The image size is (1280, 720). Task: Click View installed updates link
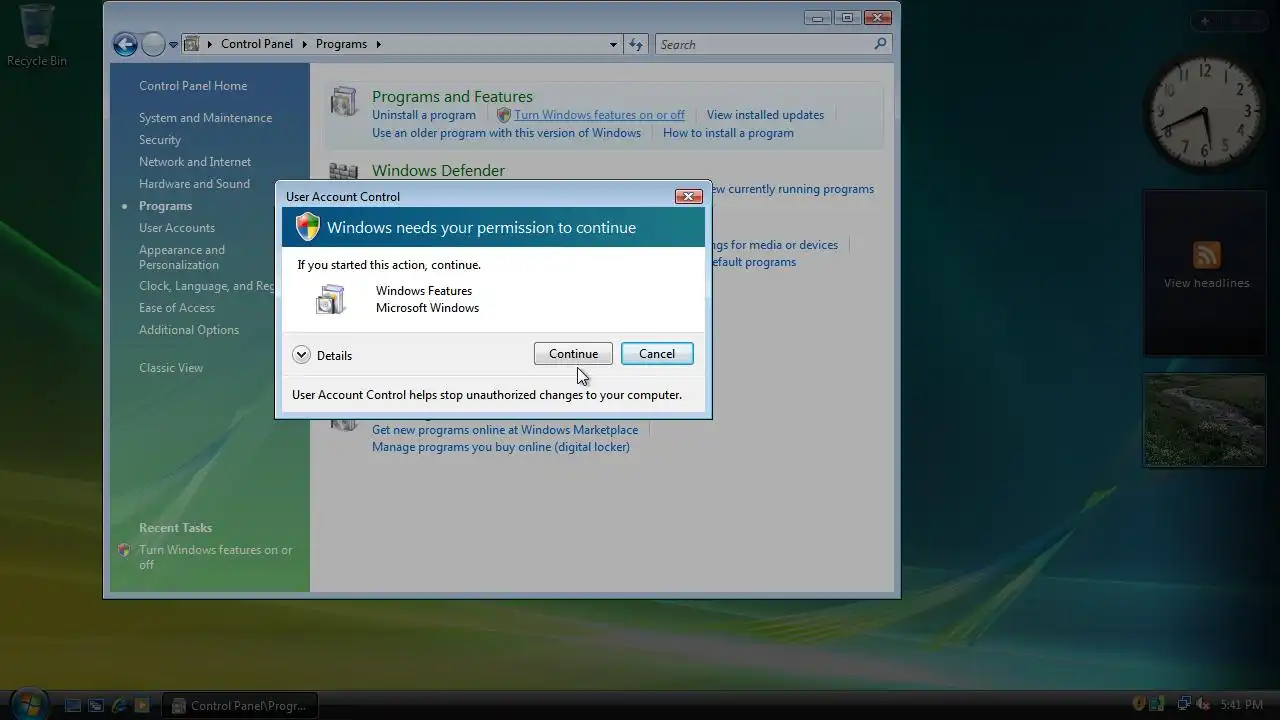click(x=765, y=115)
